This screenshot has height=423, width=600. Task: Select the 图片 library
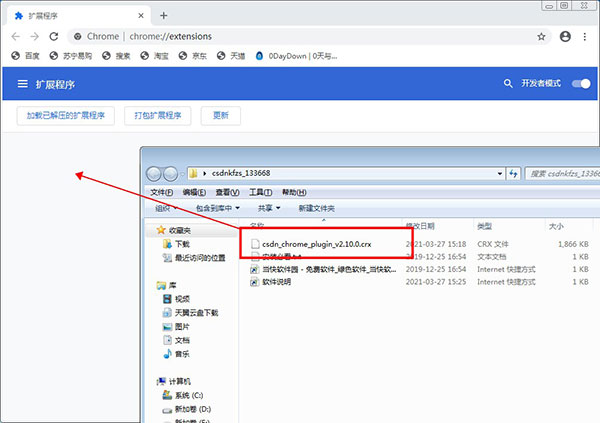click(x=176, y=327)
